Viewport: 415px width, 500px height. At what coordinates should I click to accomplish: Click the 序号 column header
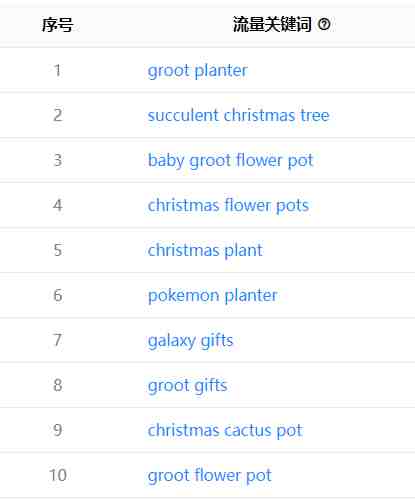pyautogui.click(x=57, y=25)
